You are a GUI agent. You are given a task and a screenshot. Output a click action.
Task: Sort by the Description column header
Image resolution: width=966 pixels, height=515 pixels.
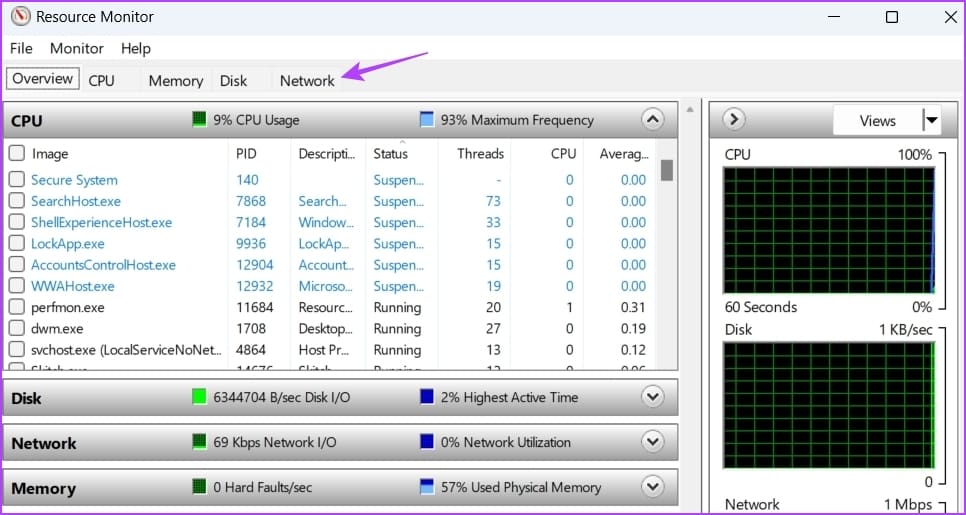click(328, 153)
